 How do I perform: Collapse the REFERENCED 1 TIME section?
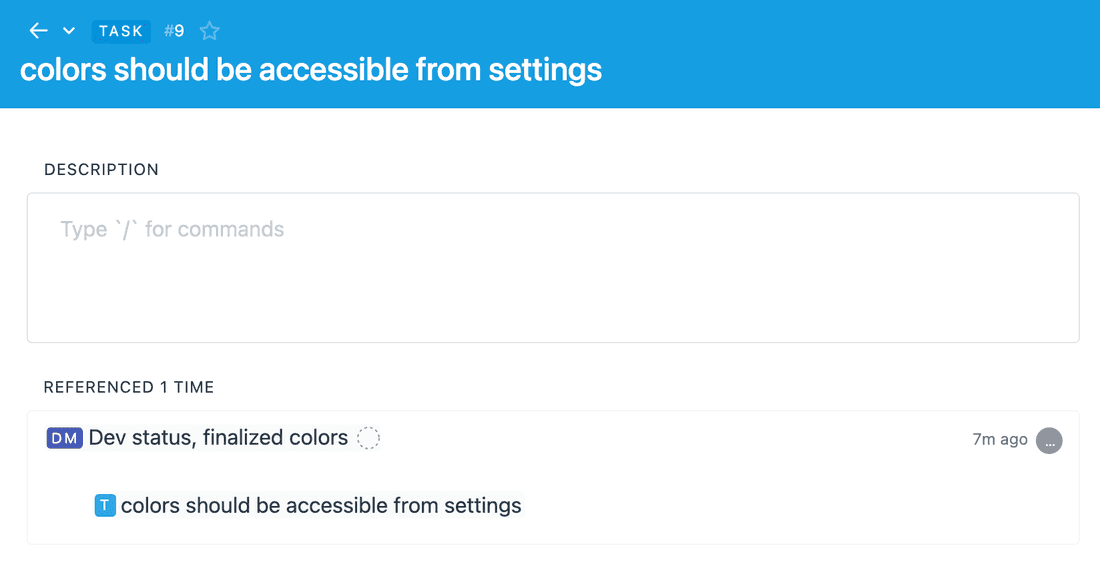point(129,387)
